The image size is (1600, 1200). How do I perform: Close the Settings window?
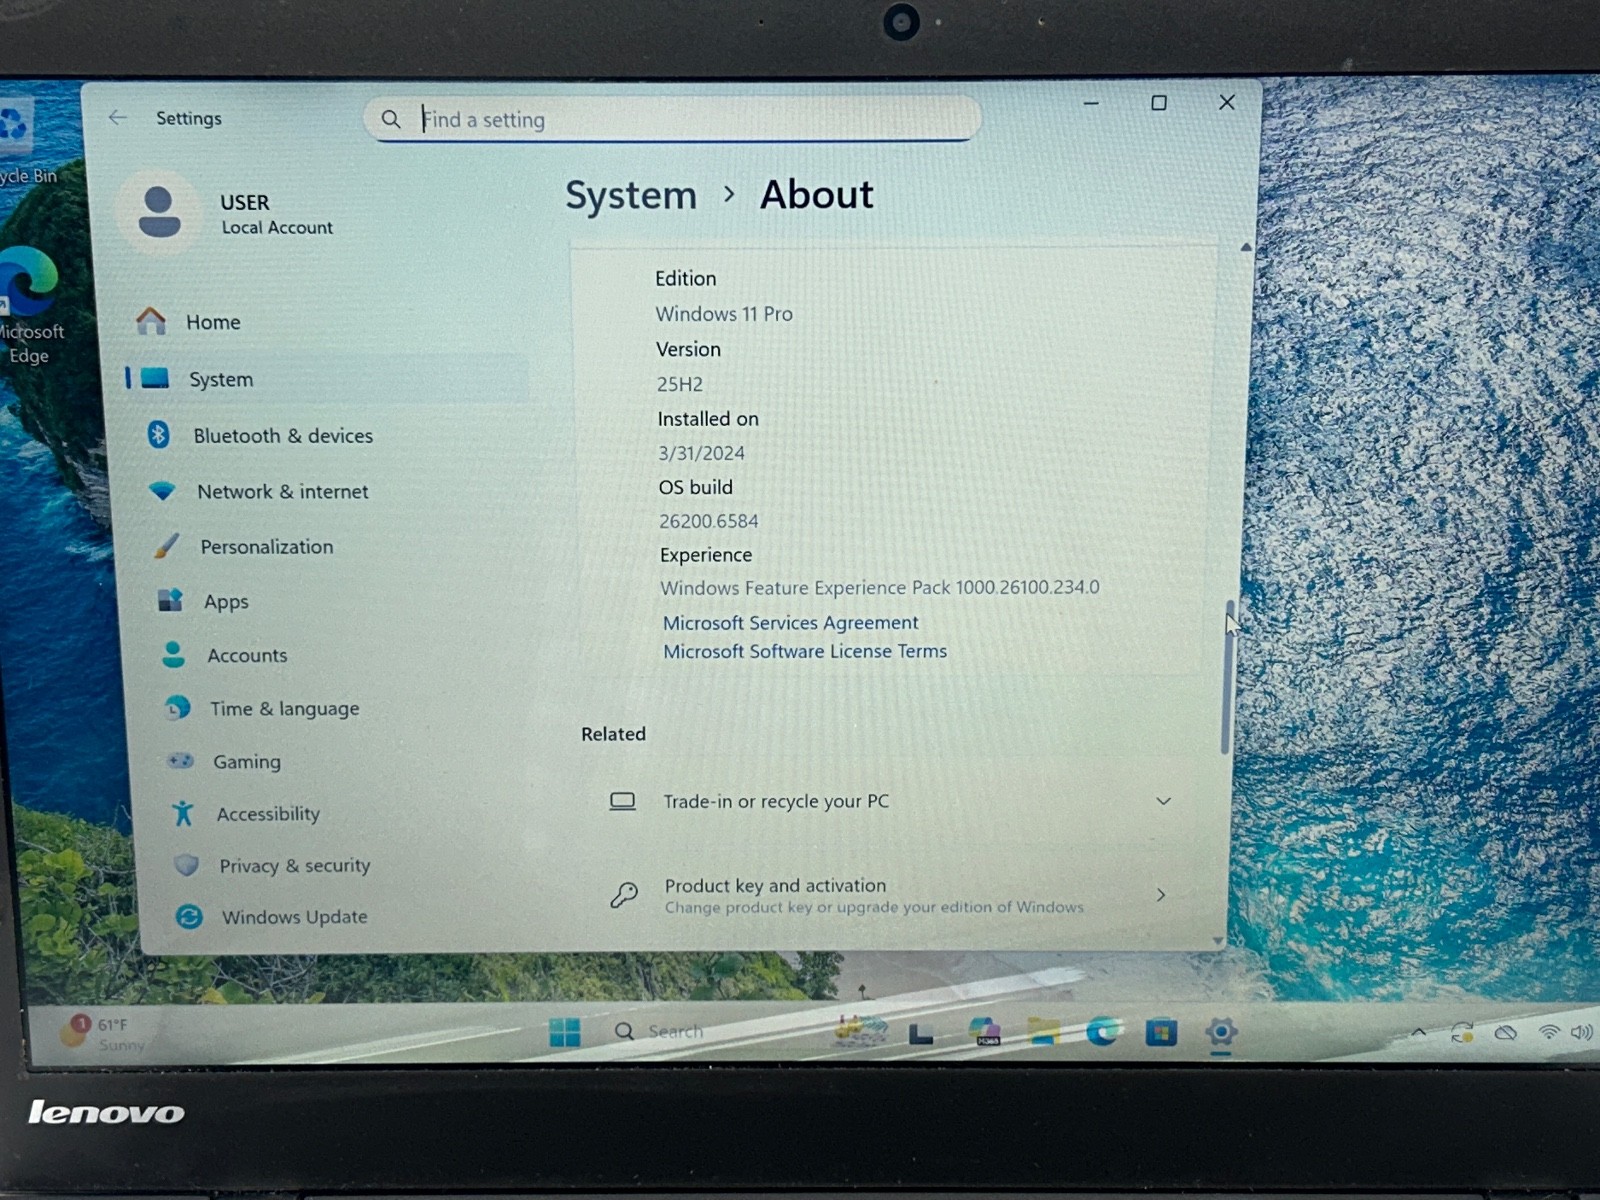pyautogui.click(x=1227, y=102)
